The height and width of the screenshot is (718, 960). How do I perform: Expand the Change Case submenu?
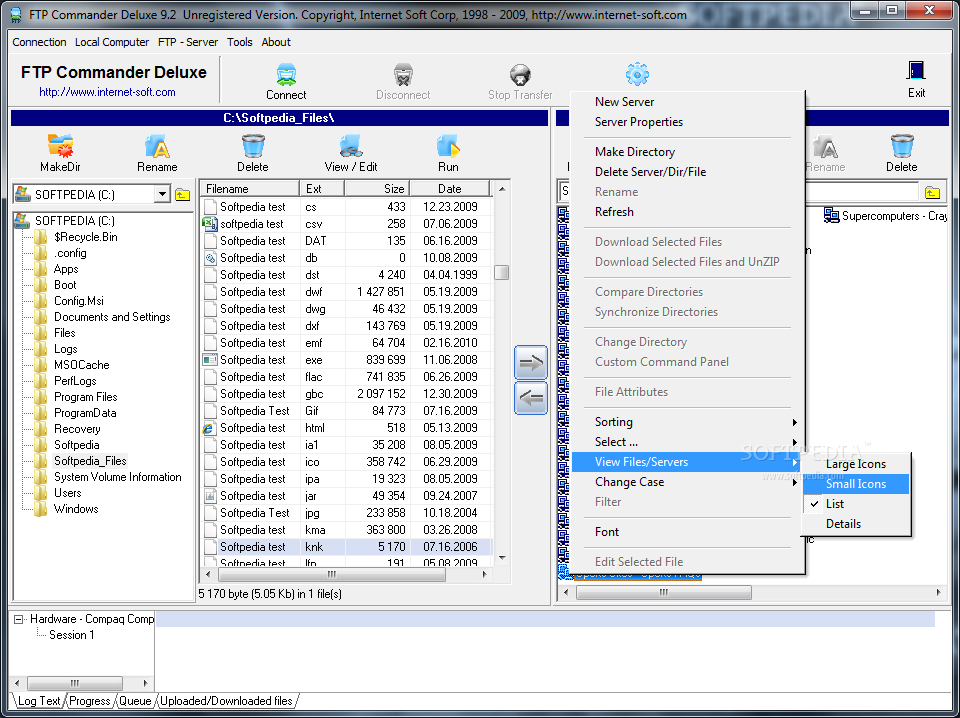(x=688, y=482)
